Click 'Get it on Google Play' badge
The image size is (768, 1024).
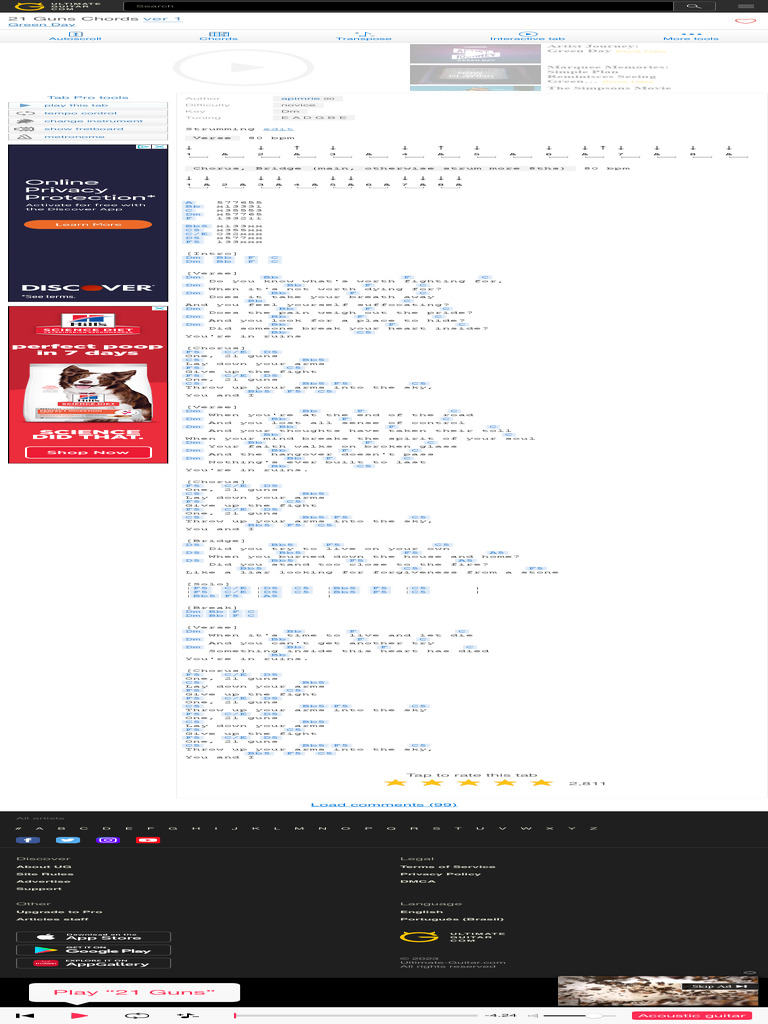93,950
